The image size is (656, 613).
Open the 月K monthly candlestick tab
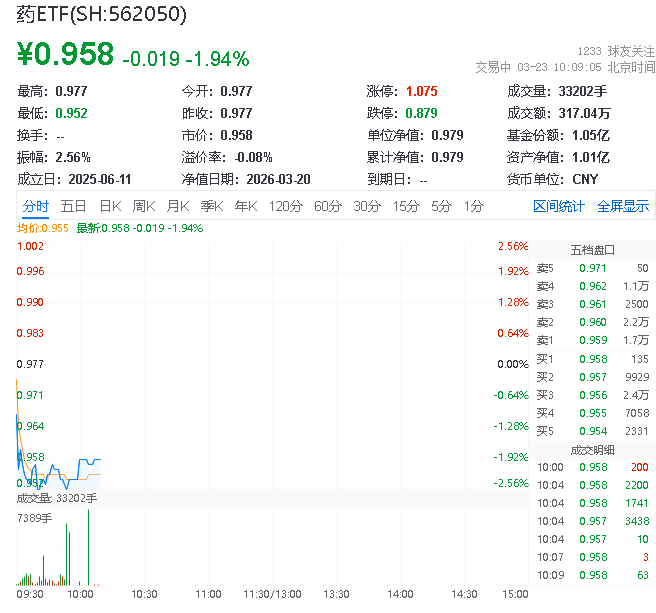[178, 206]
